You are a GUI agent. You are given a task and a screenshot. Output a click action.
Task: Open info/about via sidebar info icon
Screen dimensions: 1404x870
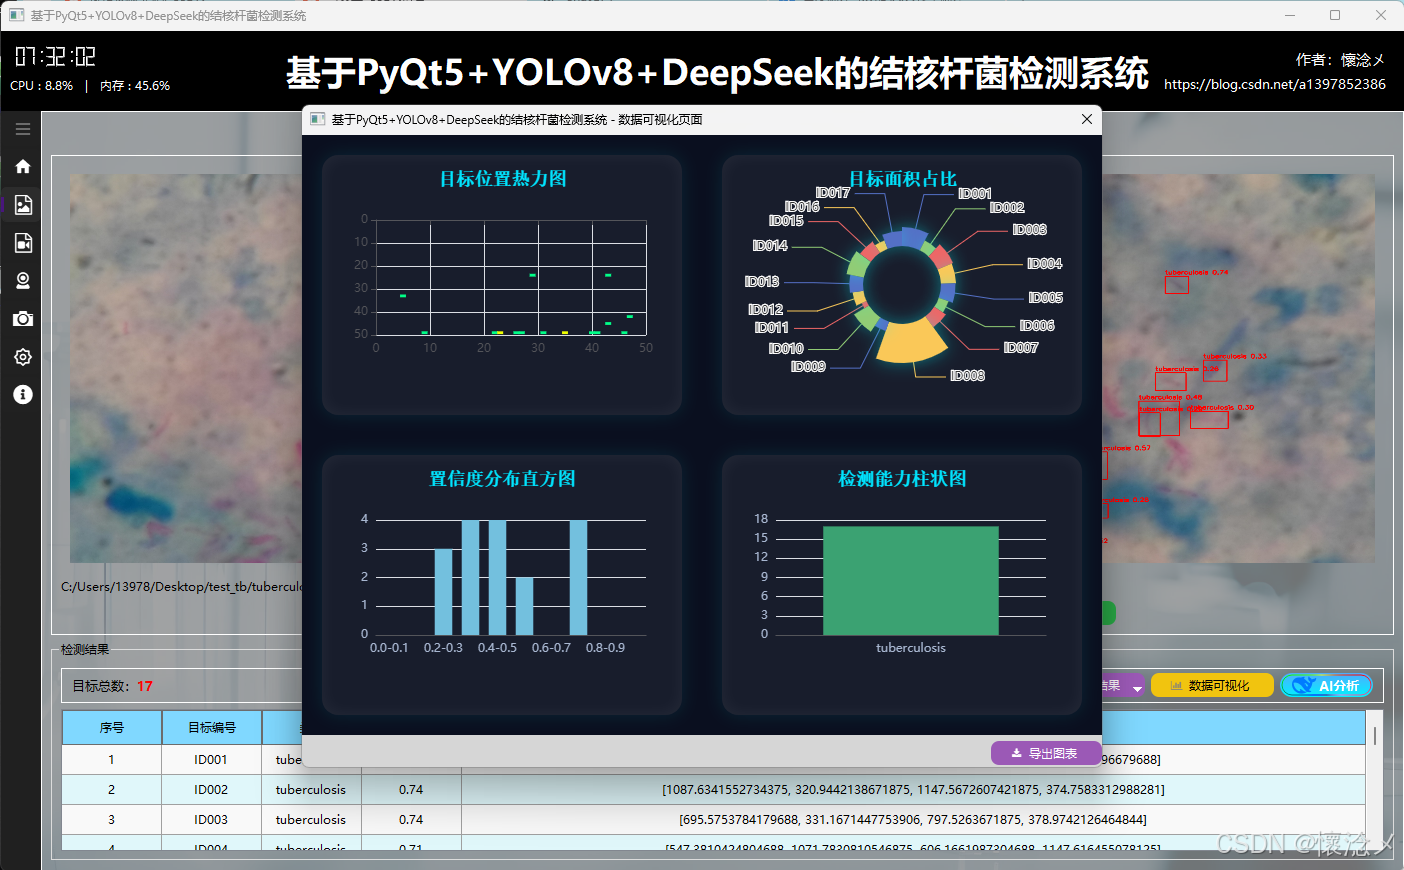(22, 395)
